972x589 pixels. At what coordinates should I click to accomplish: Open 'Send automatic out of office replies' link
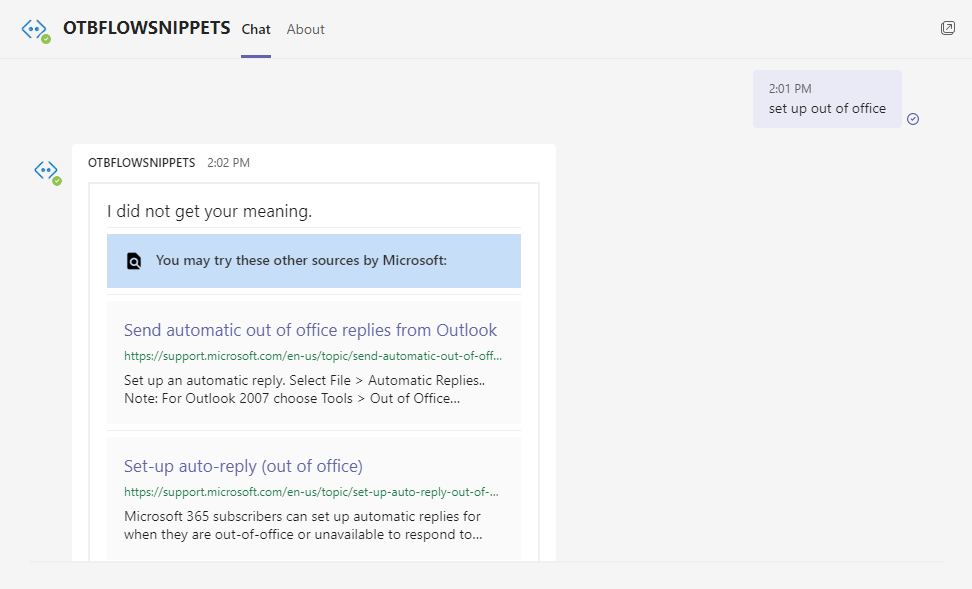pos(310,330)
